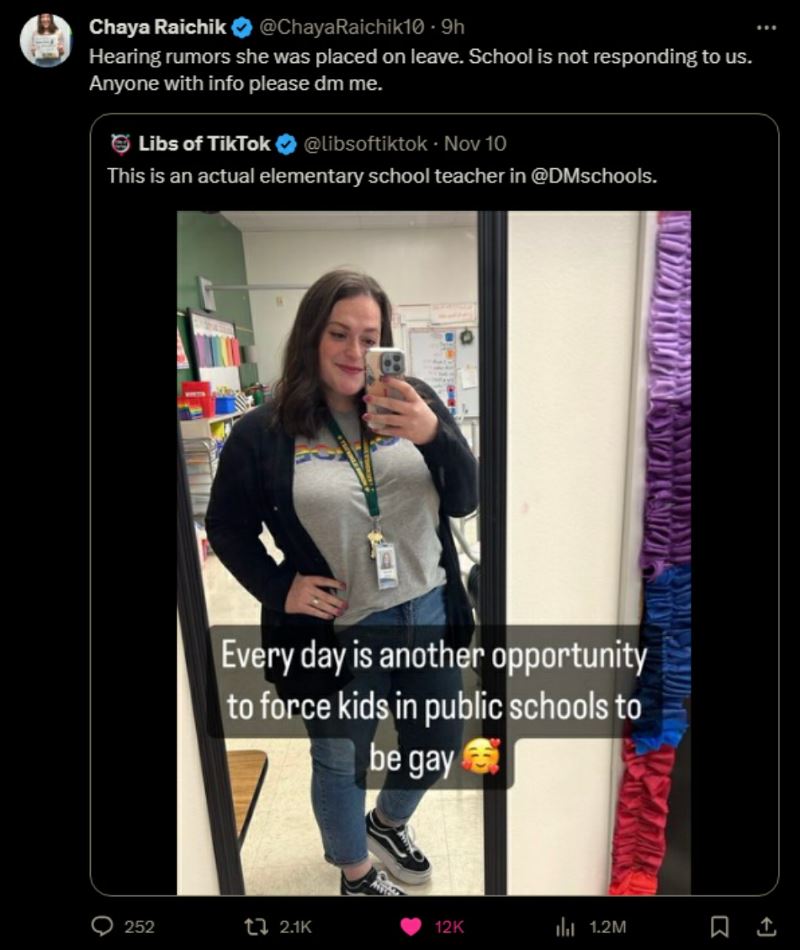Image resolution: width=800 pixels, height=950 pixels.
Task: Click the Libs of TikTok small avatar
Action: 121,144
